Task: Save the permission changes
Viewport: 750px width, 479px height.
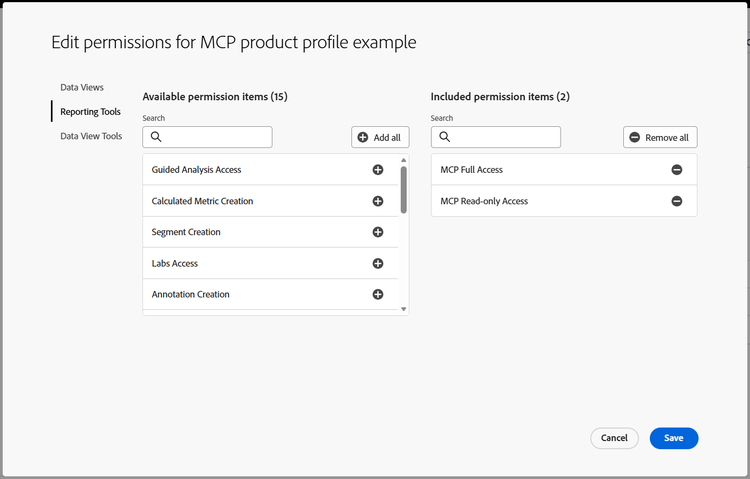Action: [673, 438]
